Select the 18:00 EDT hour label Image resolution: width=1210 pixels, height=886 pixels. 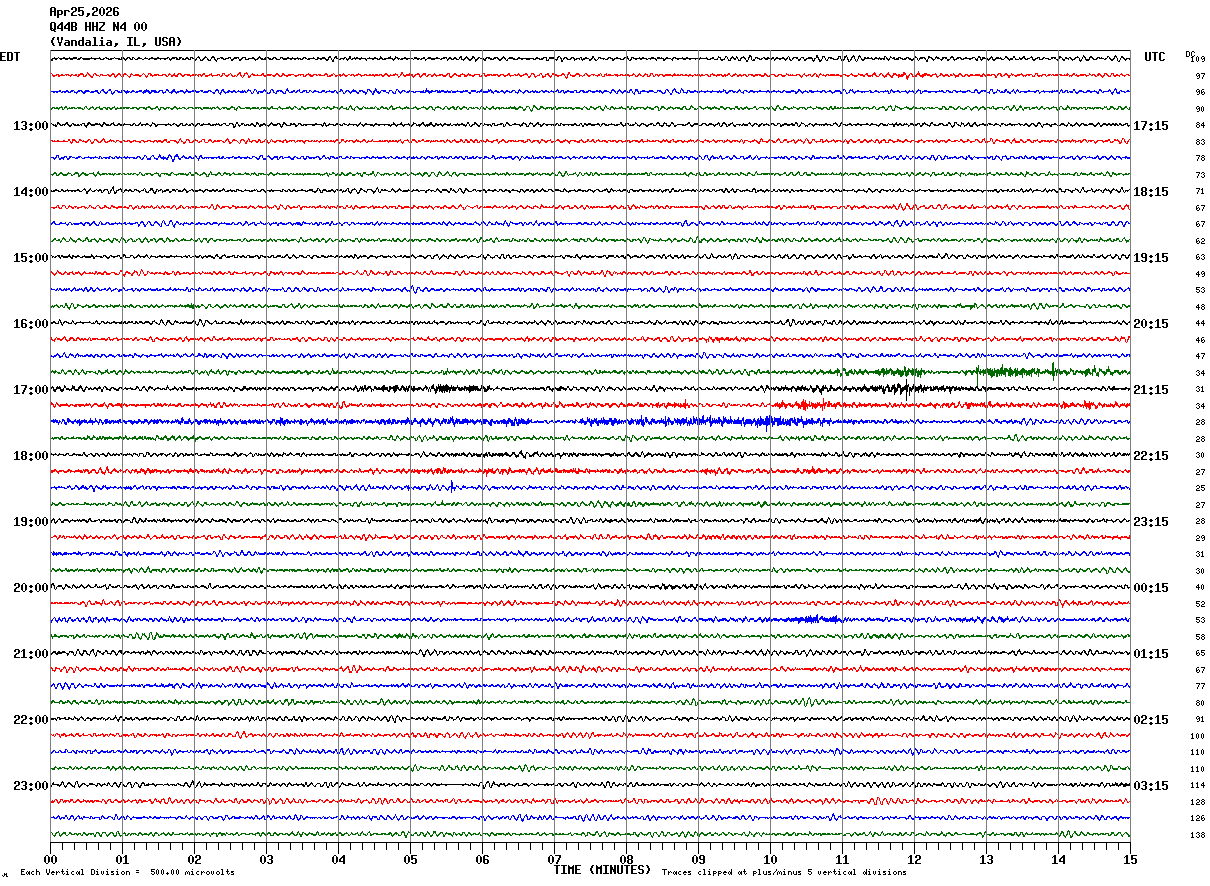coord(30,456)
